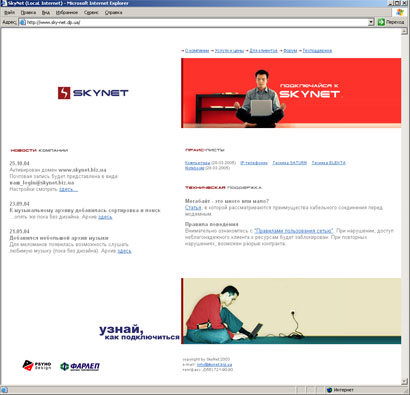The width and height of the screenshot is (410, 395).
Task: Click the SKYNET logo on the left
Action: pos(93,93)
